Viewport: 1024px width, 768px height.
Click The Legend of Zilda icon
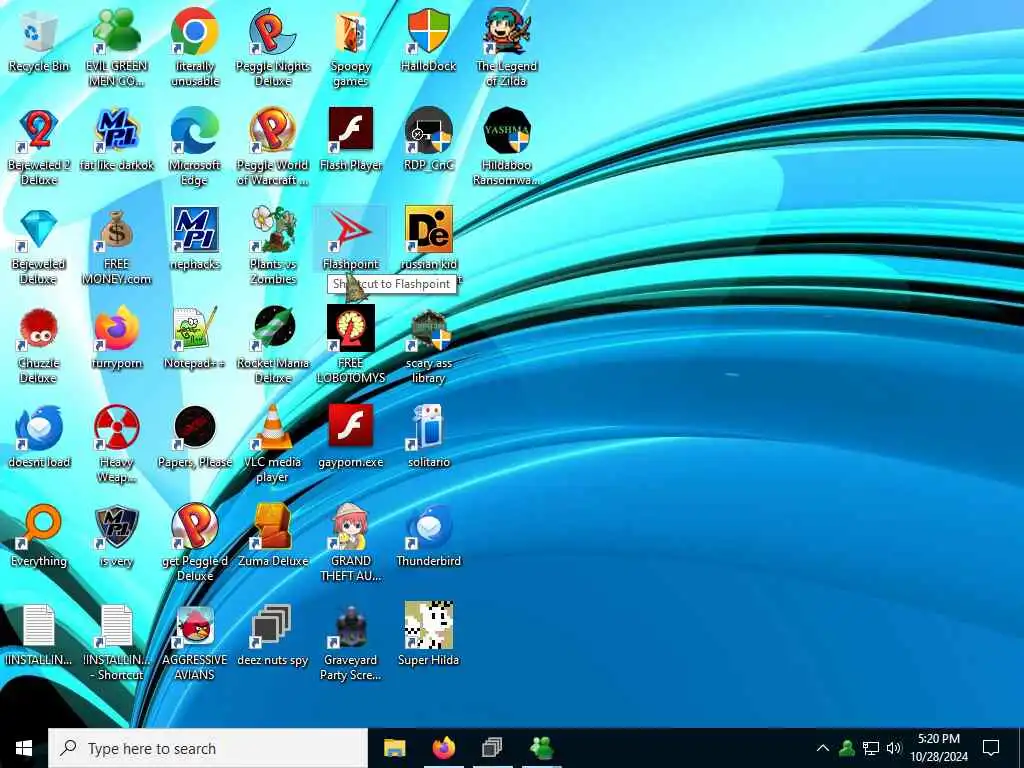tap(507, 48)
